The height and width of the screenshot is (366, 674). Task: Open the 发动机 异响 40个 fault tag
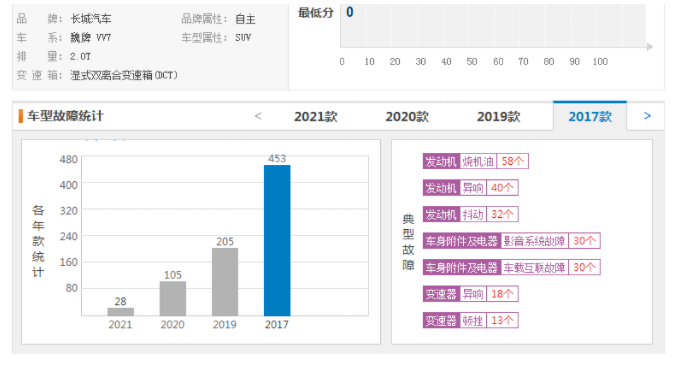click(470, 188)
